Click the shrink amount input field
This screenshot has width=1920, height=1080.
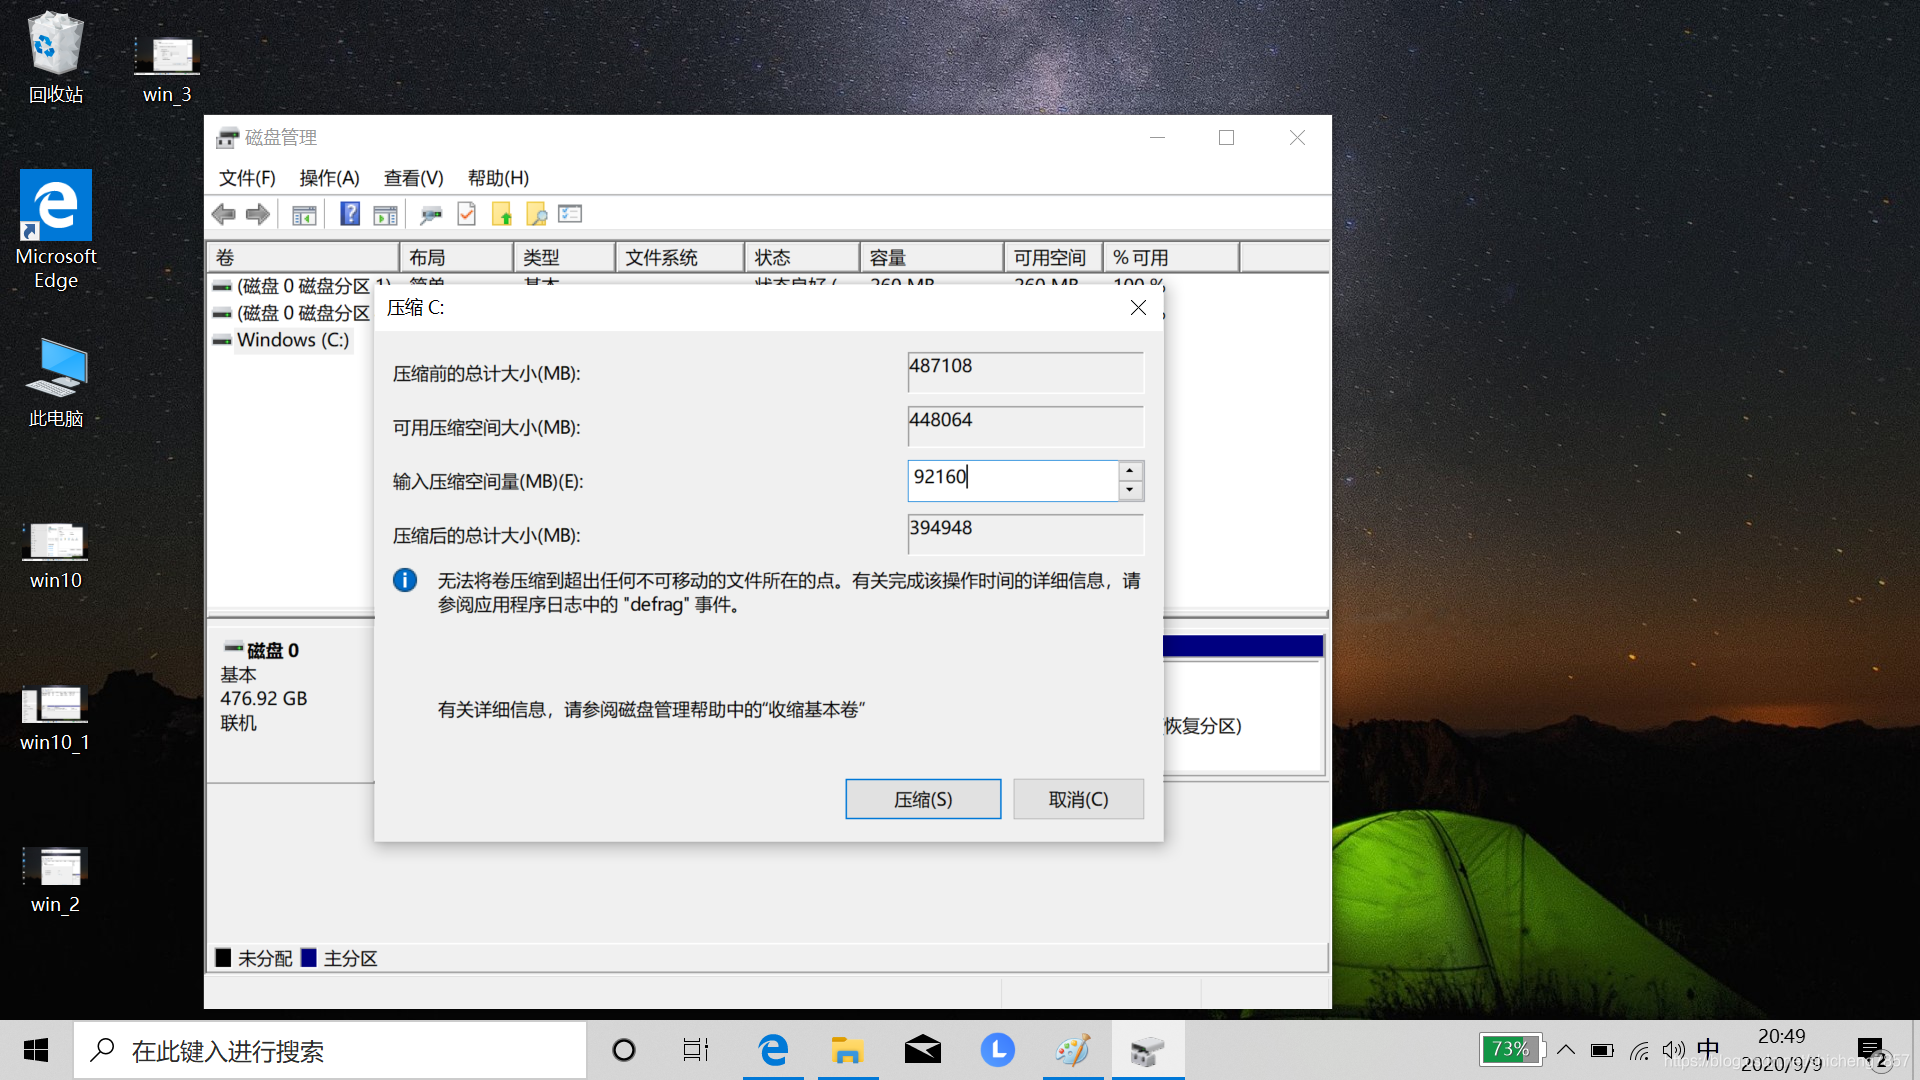1012,480
